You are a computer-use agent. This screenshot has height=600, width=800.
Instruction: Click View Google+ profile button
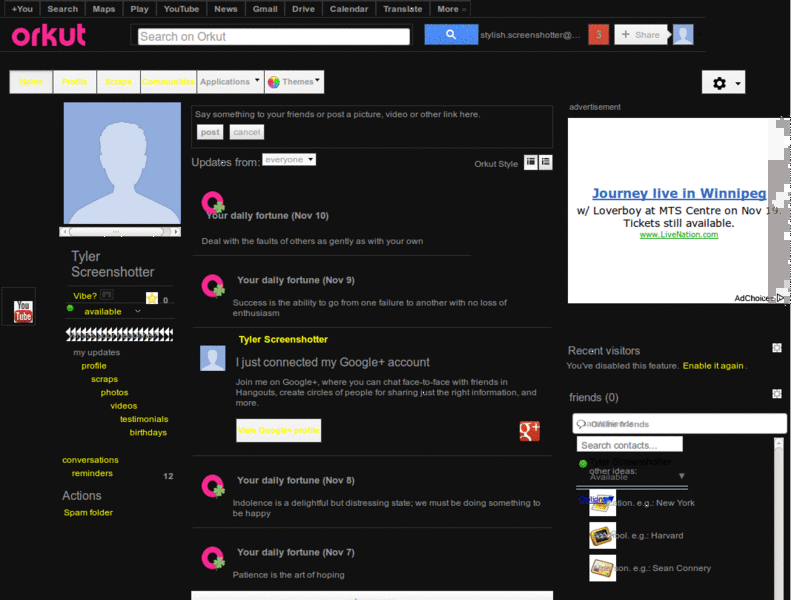point(279,431)
